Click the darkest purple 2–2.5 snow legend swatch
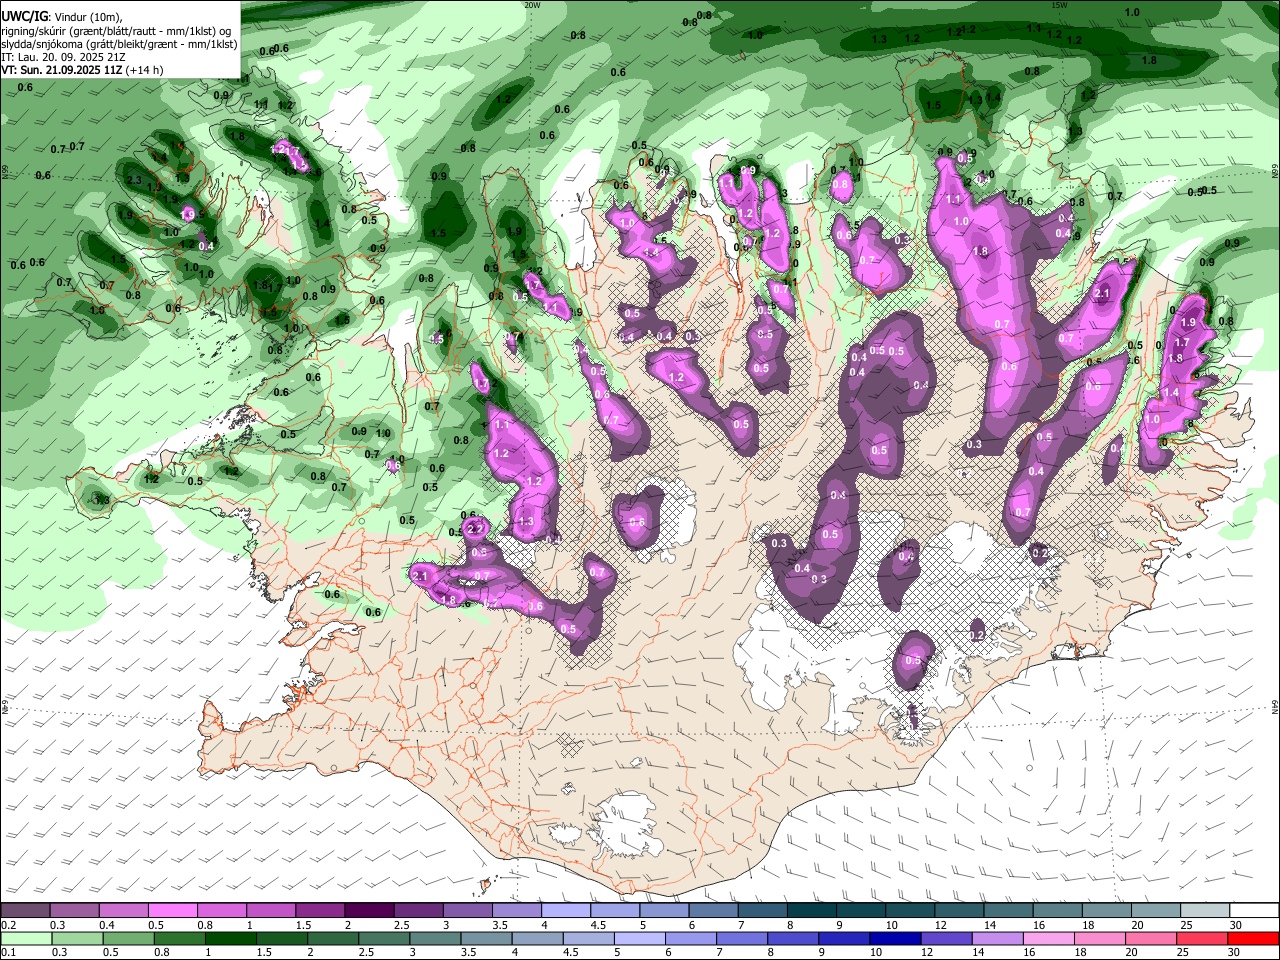The height and width of the screenshot is (960, 1280). tap(369, 910)
